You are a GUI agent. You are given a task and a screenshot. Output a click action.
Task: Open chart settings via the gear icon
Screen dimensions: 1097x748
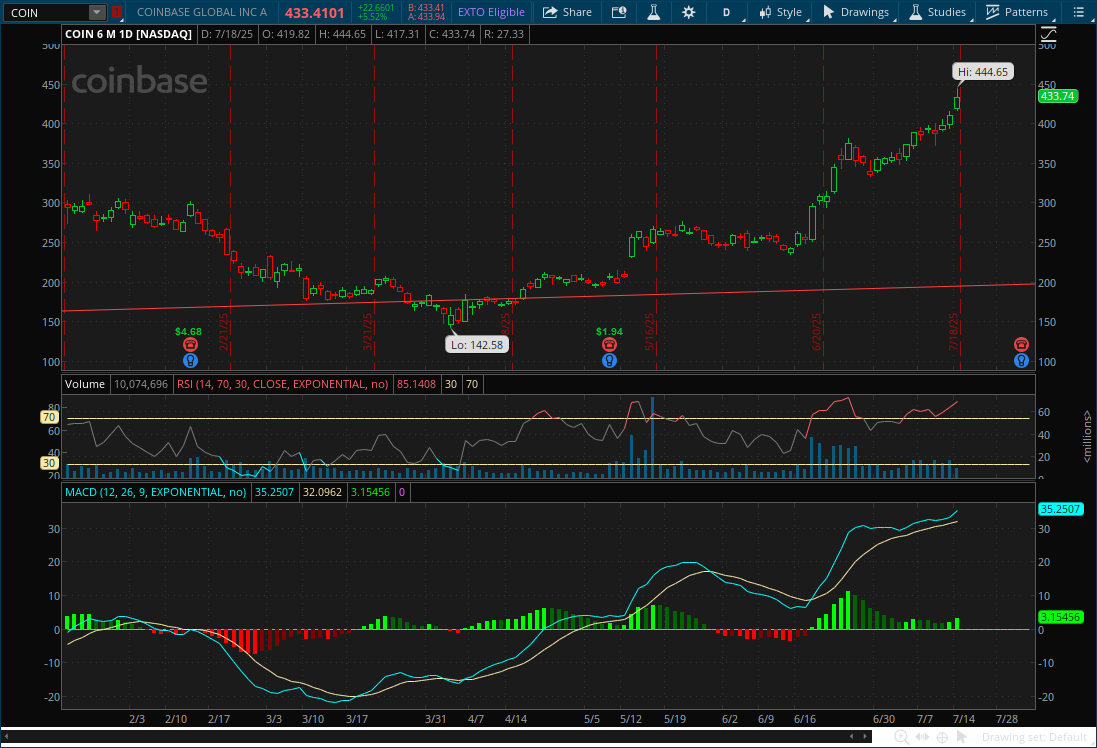[x=688, y=12]
